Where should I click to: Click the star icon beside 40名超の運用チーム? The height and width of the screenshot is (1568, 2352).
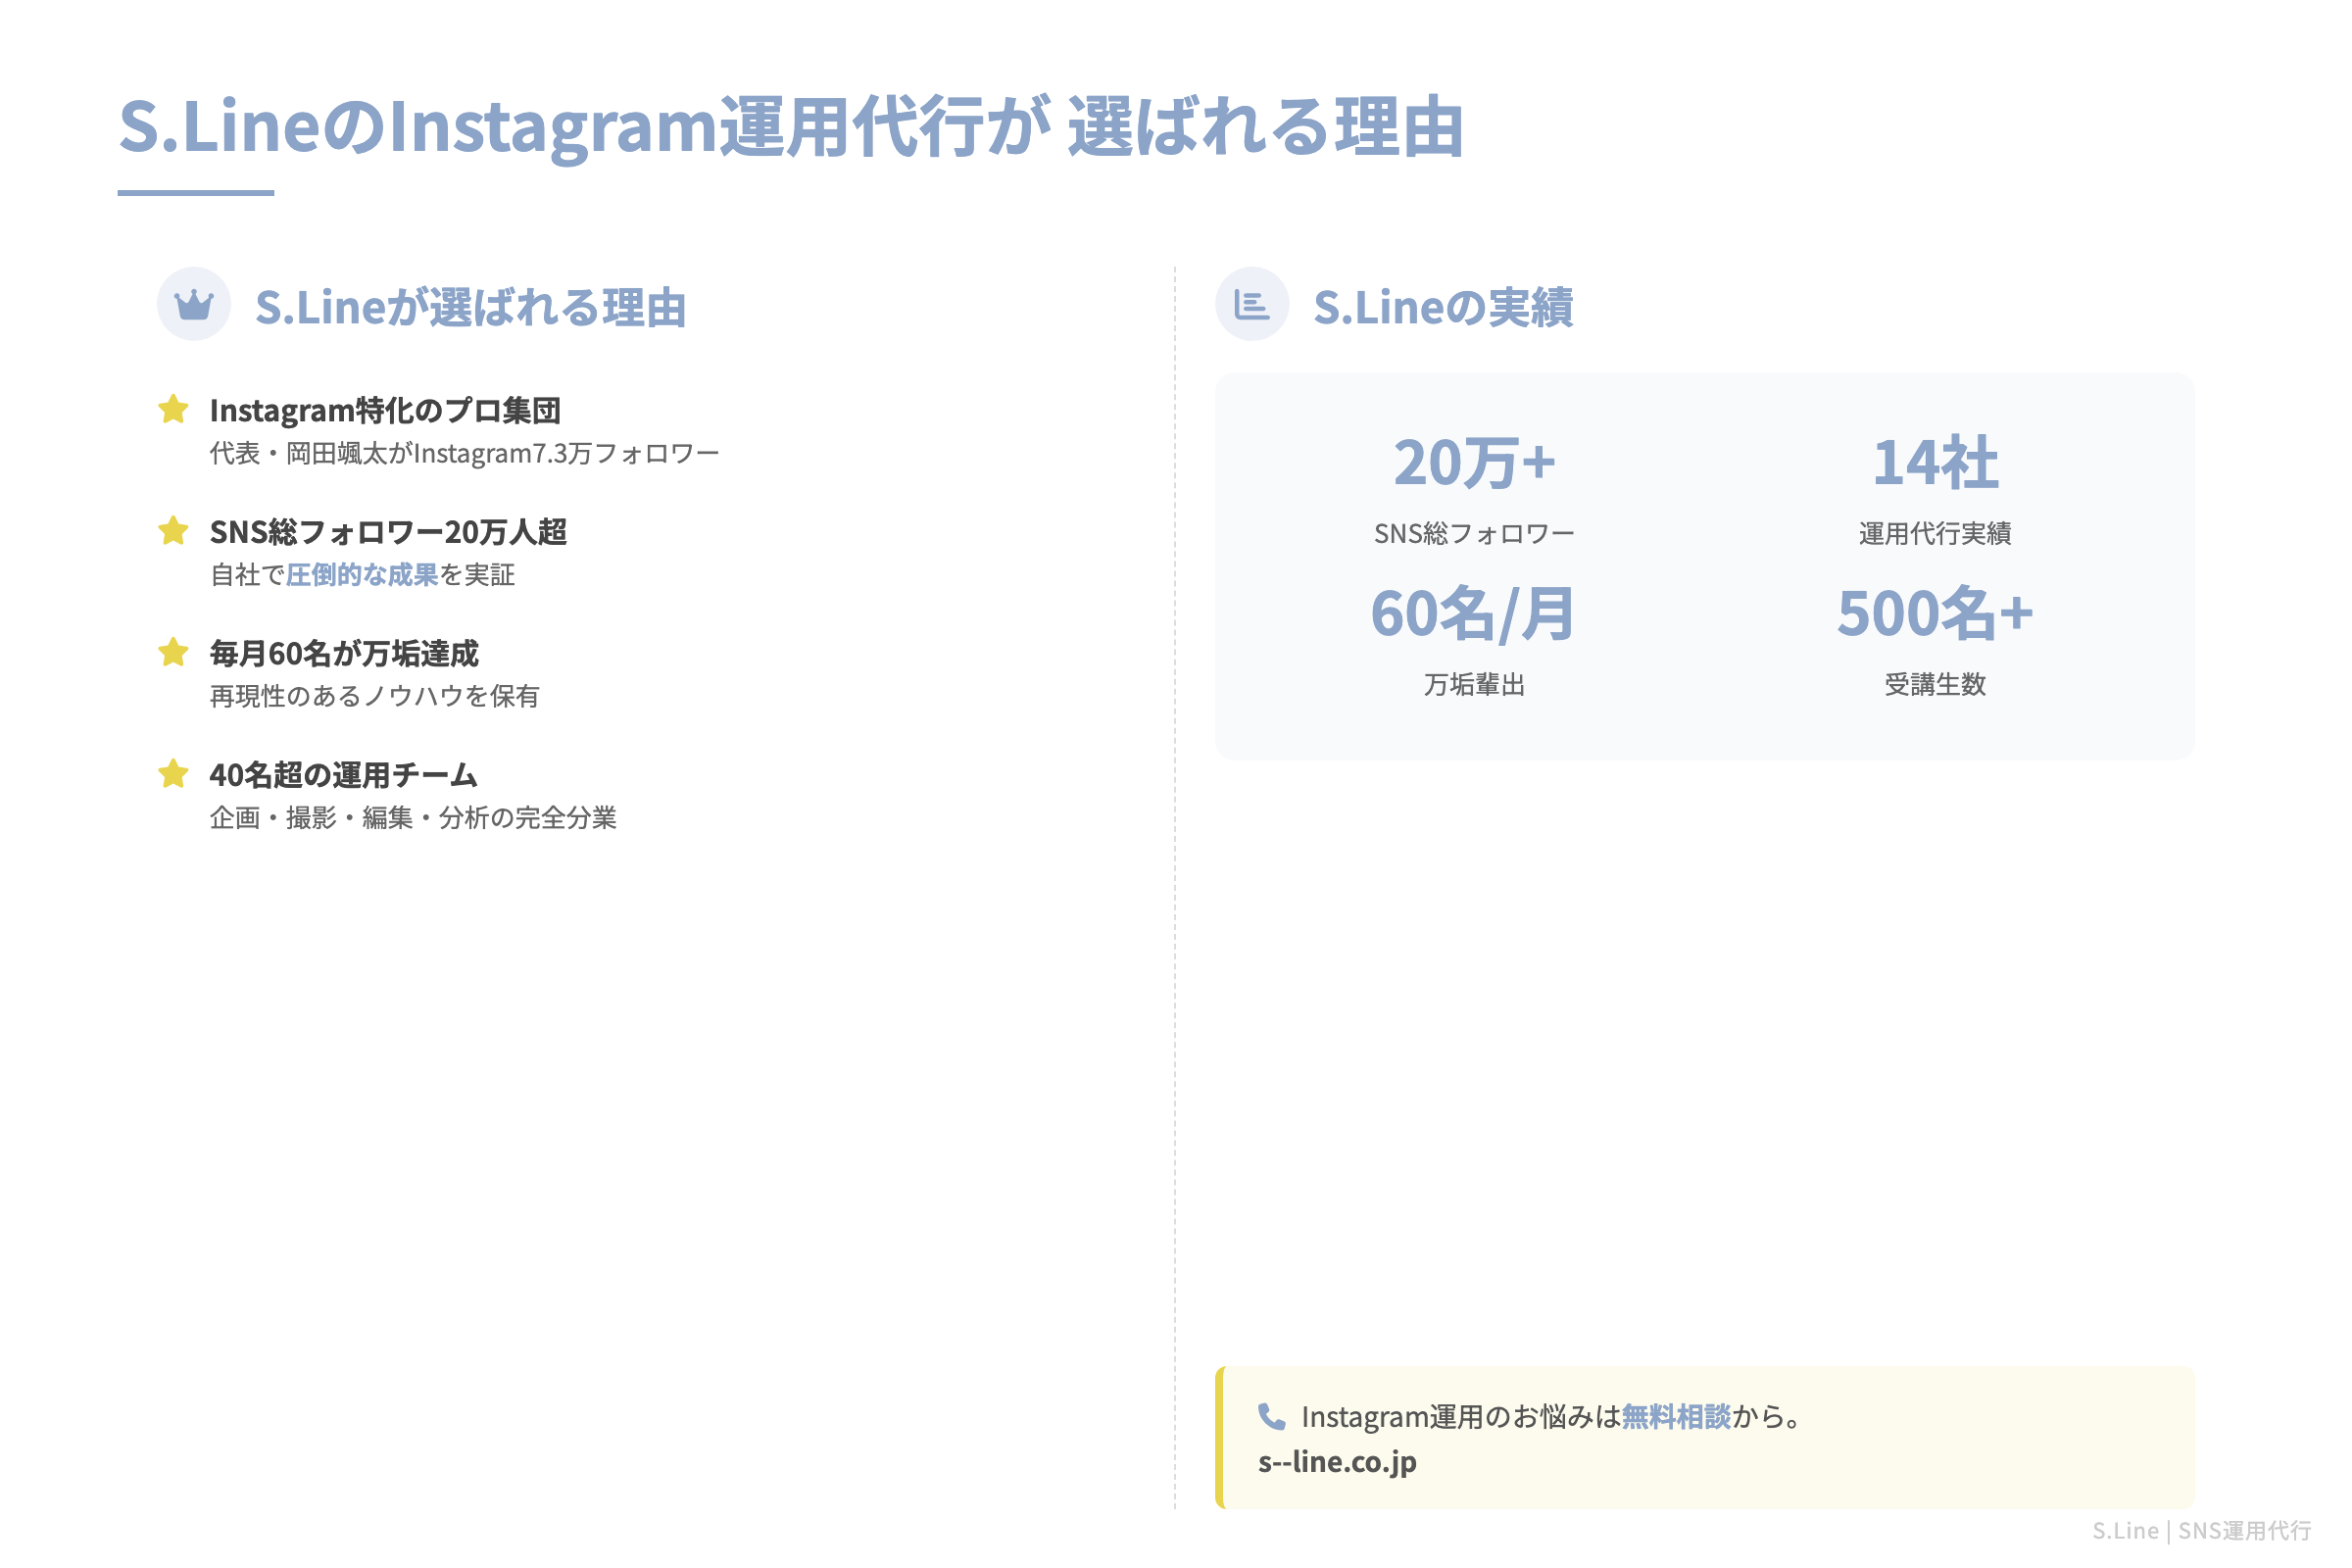pos(174,775)
